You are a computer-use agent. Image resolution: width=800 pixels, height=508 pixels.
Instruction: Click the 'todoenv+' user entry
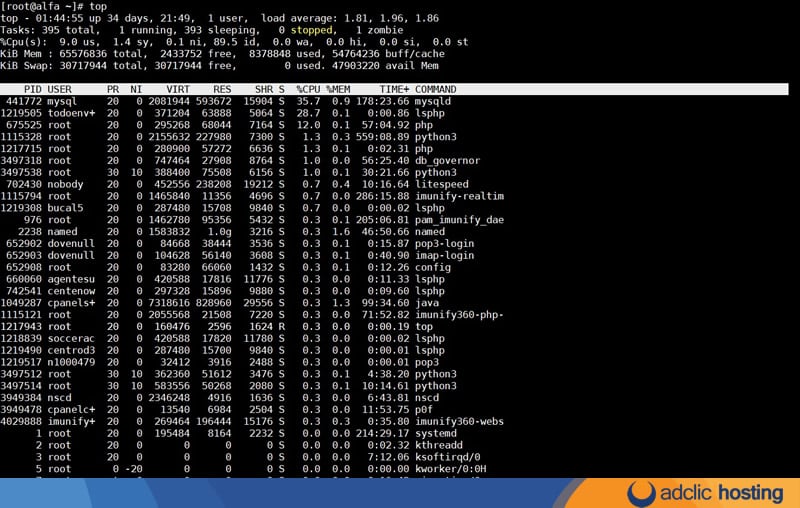pyautogui.click(x=71, y=113)
